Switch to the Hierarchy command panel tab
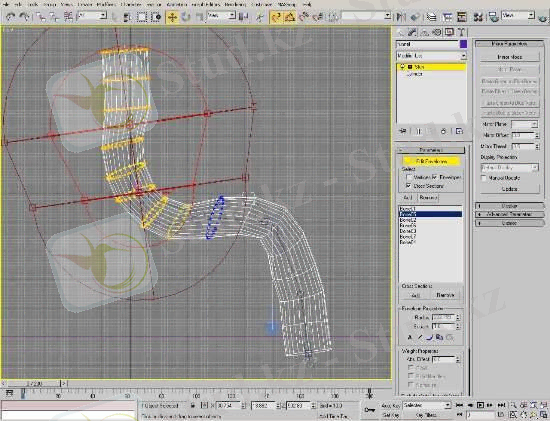This screenshot has width=550, height=421. 425,33
